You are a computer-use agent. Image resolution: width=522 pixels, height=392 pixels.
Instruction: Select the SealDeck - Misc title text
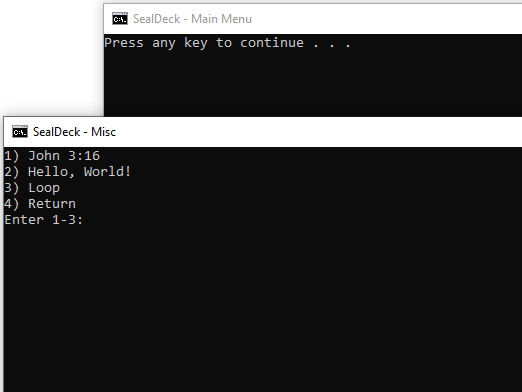pyautogui.click(x=74, y=132)
